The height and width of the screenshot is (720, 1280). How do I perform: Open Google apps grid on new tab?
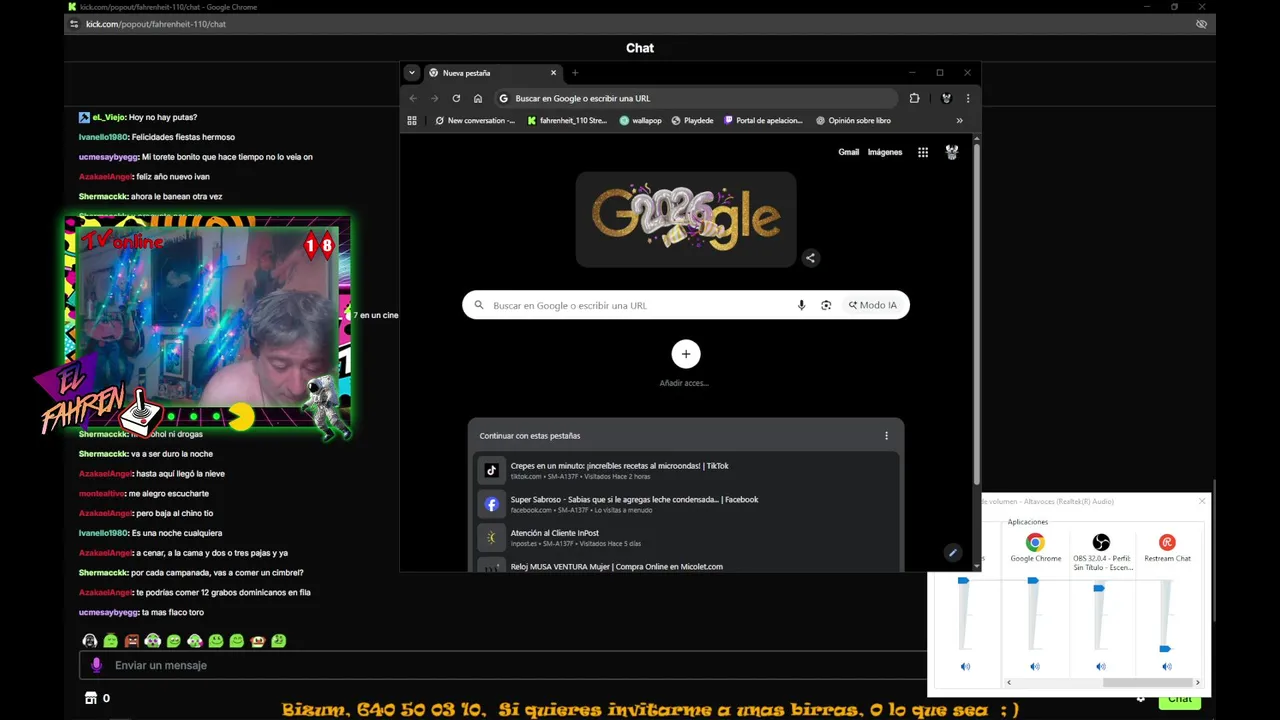point(923,152)
